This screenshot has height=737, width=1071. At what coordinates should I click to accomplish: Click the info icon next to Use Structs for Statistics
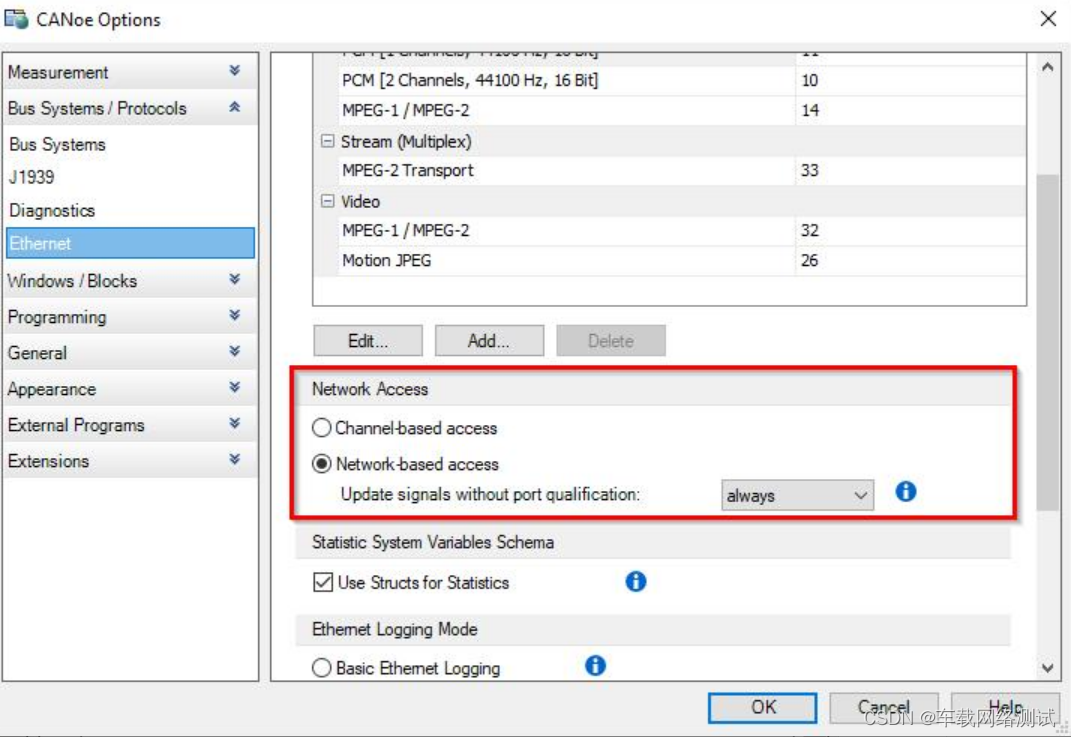[x=635, y=581]
